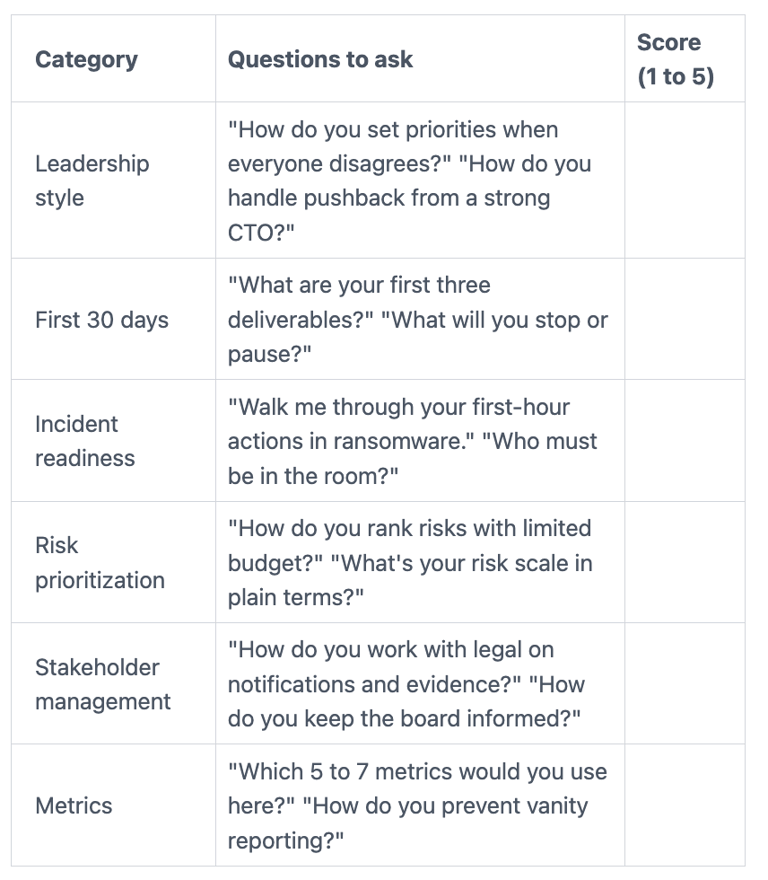Select the Risk prioritization category cell
Screen dimensions: 768x880
click(100, 563)
